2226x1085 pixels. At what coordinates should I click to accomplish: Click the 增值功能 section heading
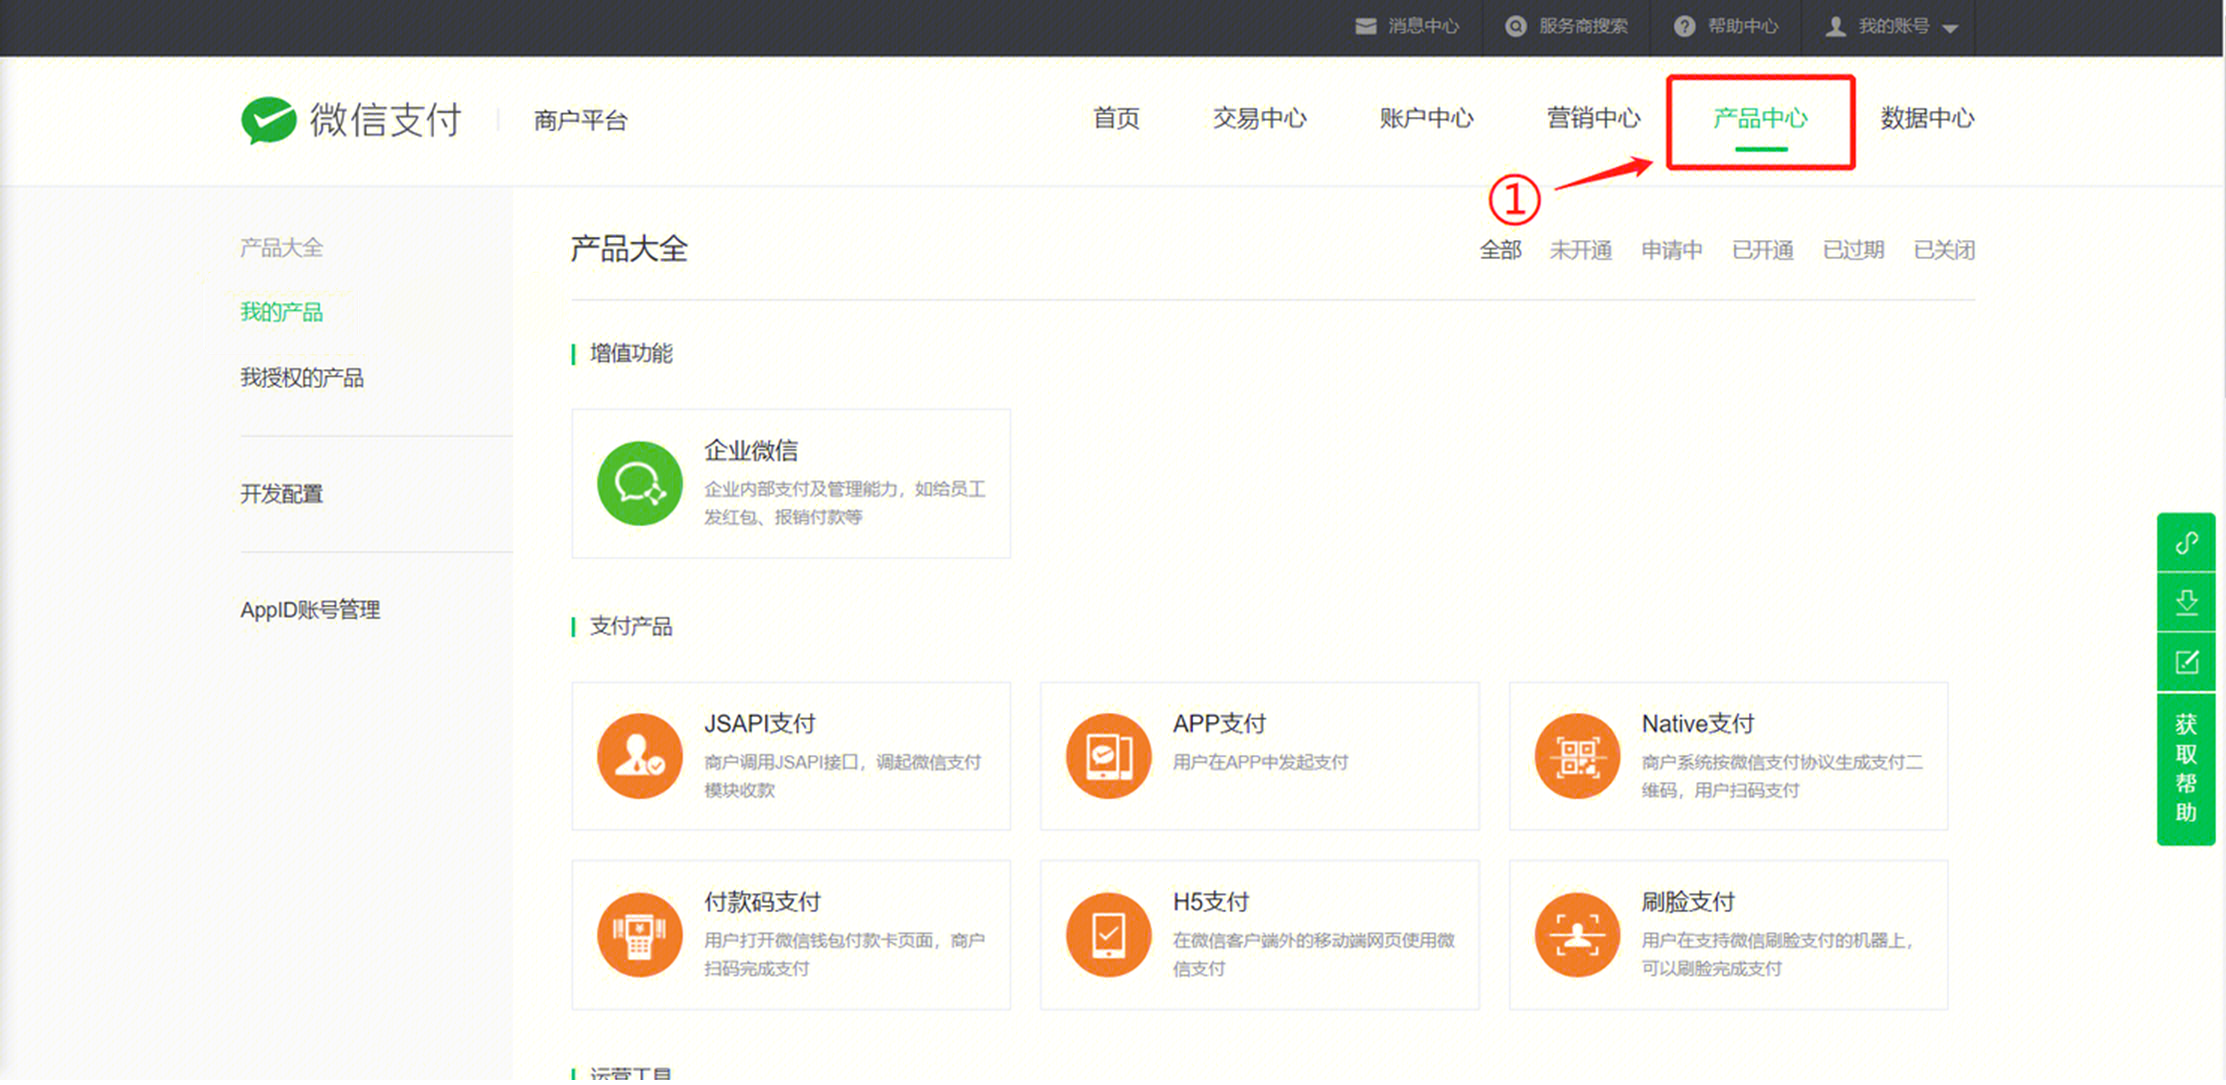tap(631, 353)
